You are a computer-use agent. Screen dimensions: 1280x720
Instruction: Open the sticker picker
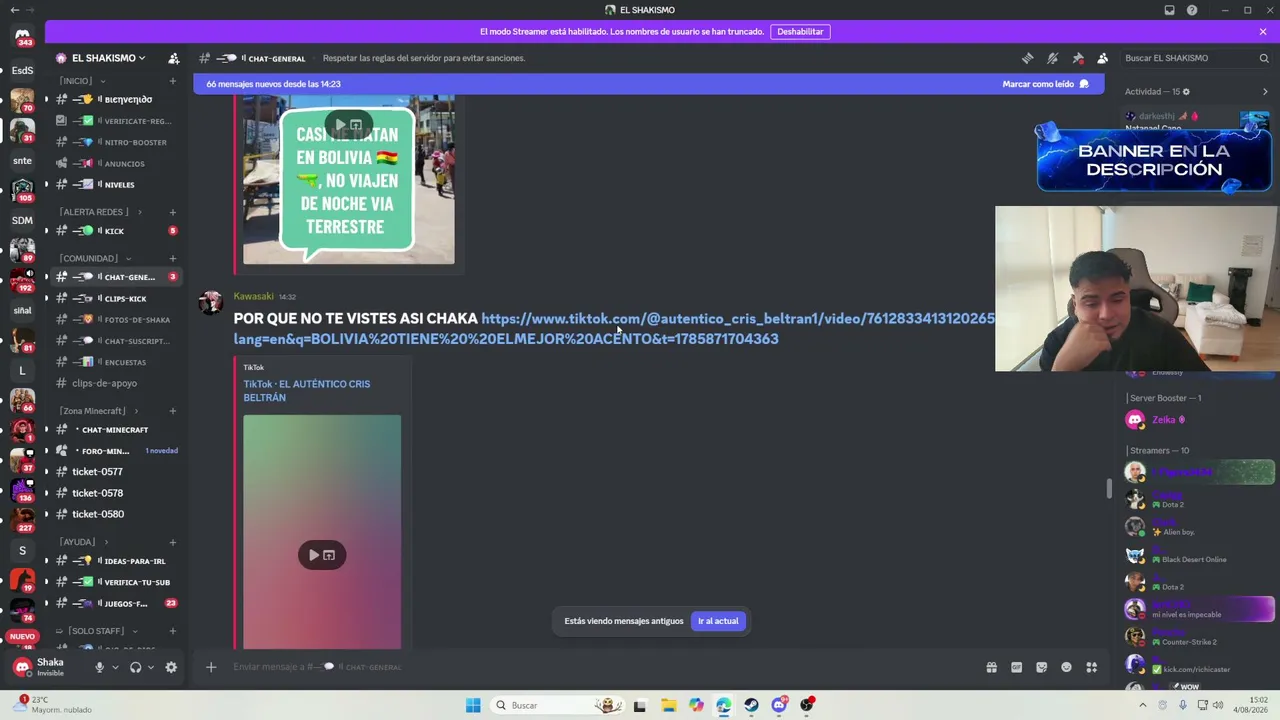1042,667
